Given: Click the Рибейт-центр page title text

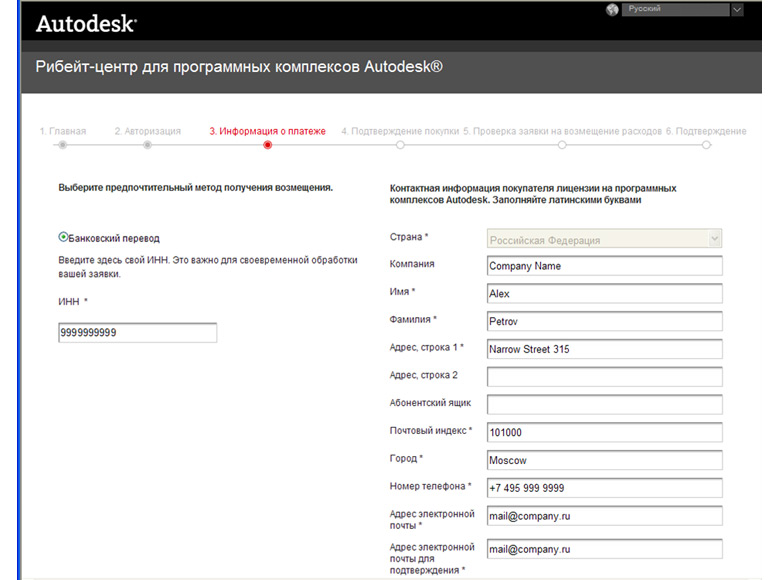Looking at the screenshot, I should pos(239,67).
